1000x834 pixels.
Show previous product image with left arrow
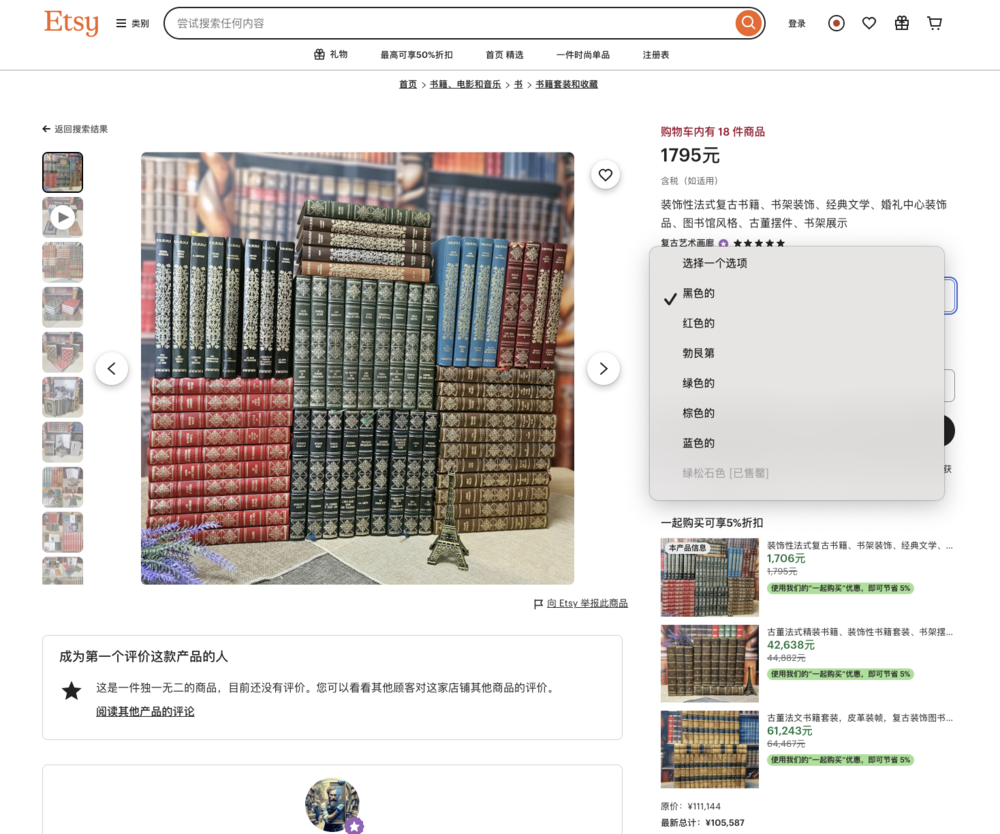[x=111, y=368]
